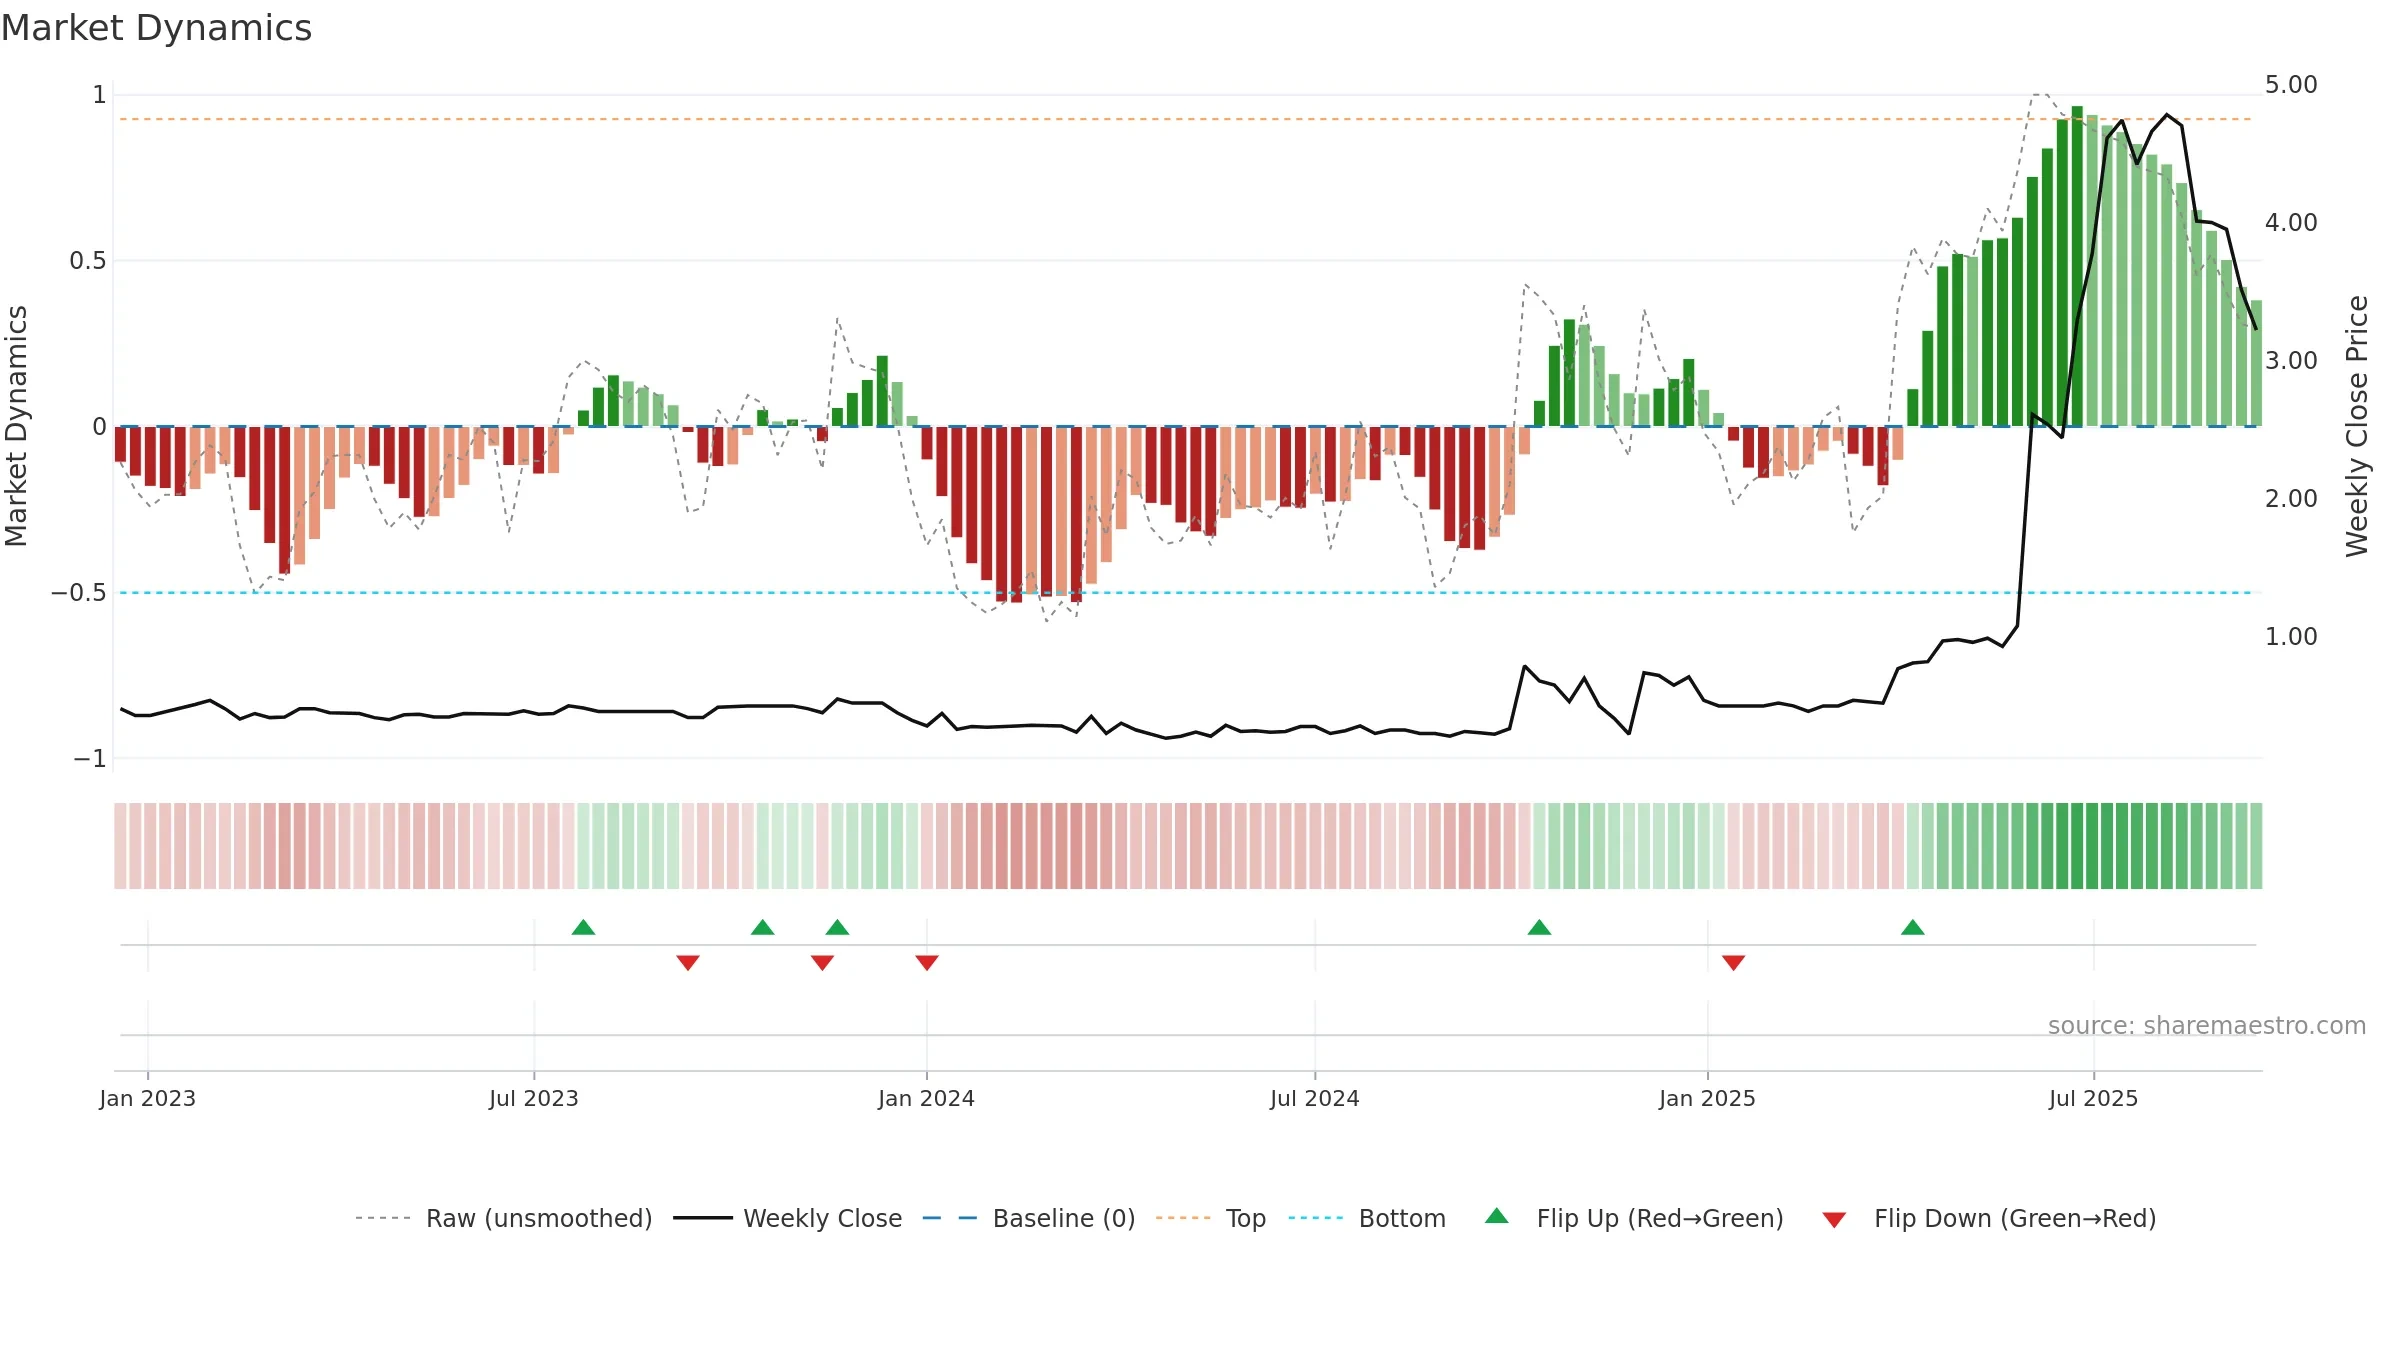Click the Market Dynamics chart title

(x=156, y=28)
